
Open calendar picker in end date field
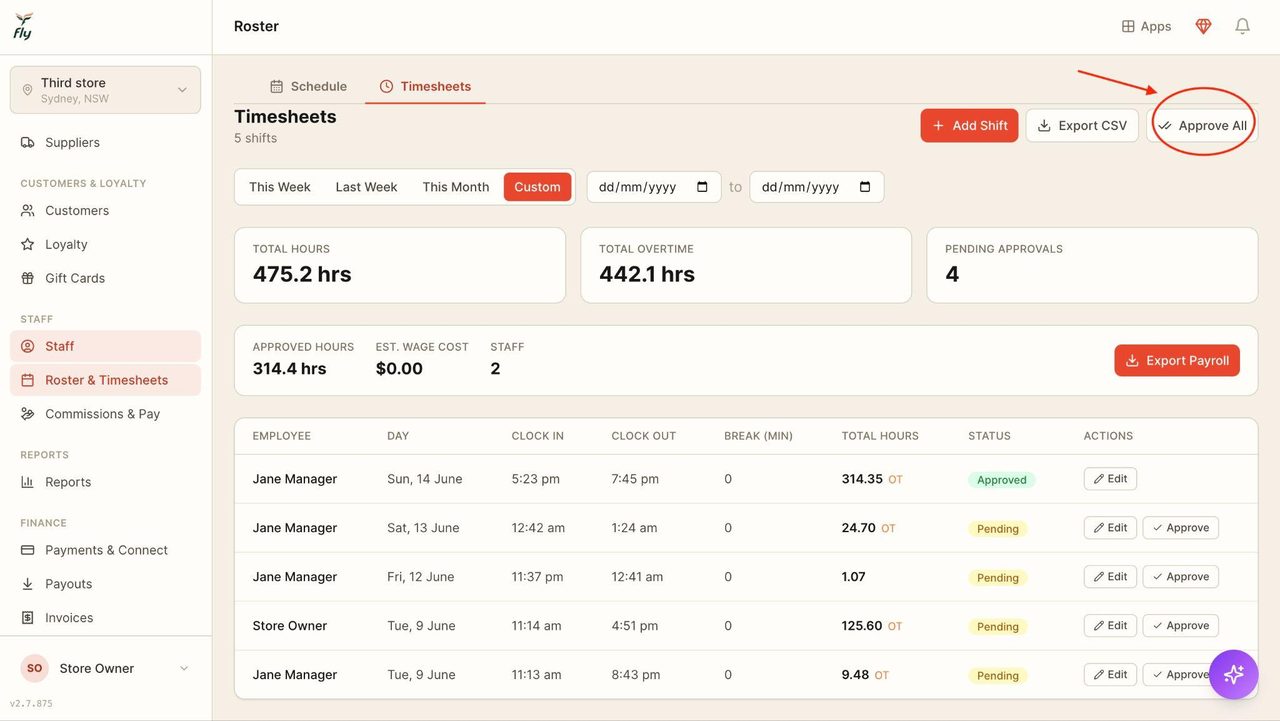click(865, 187)
